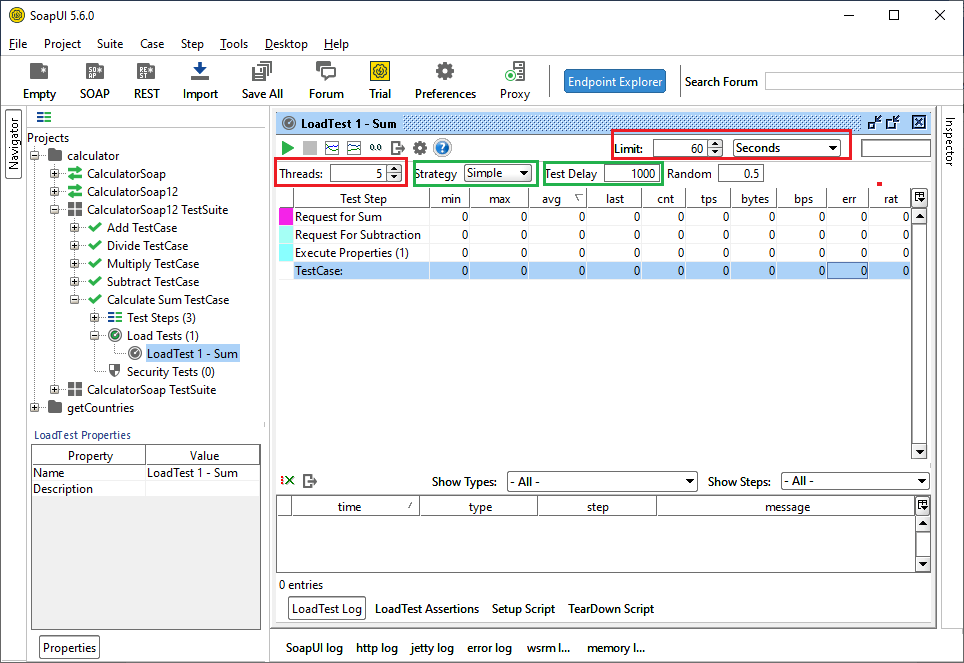The image size is (964, 663).
Task: Export load test statistics icon
Action: (398, 148)
